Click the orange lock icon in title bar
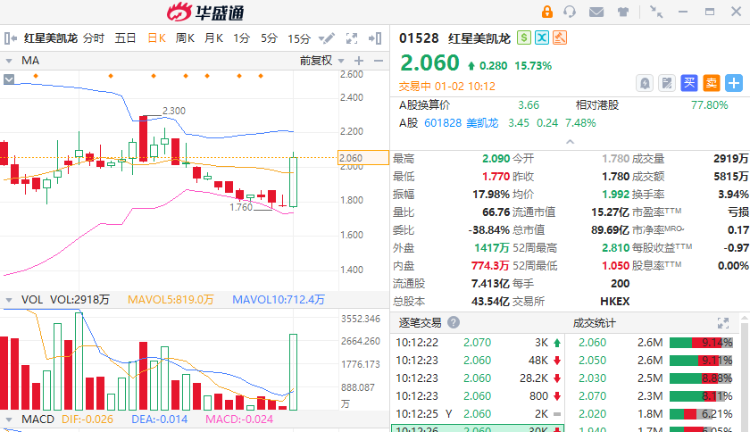 547,11
